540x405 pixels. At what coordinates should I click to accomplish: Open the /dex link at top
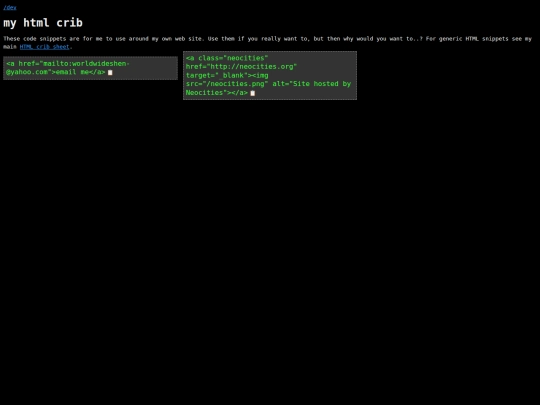pos(10,8)
